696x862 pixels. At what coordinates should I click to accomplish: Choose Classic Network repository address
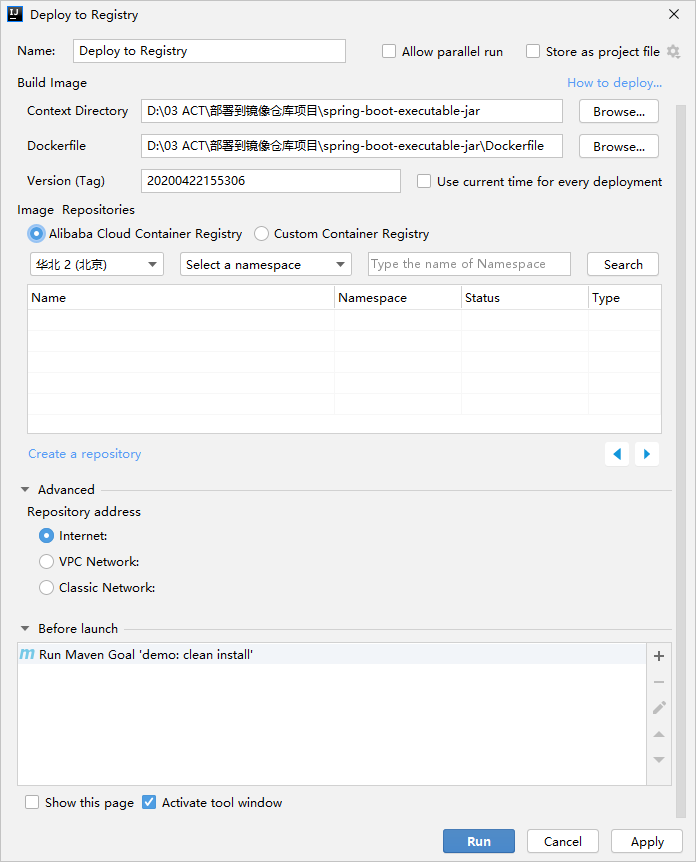pyautogui.click(x=47, y=588)
